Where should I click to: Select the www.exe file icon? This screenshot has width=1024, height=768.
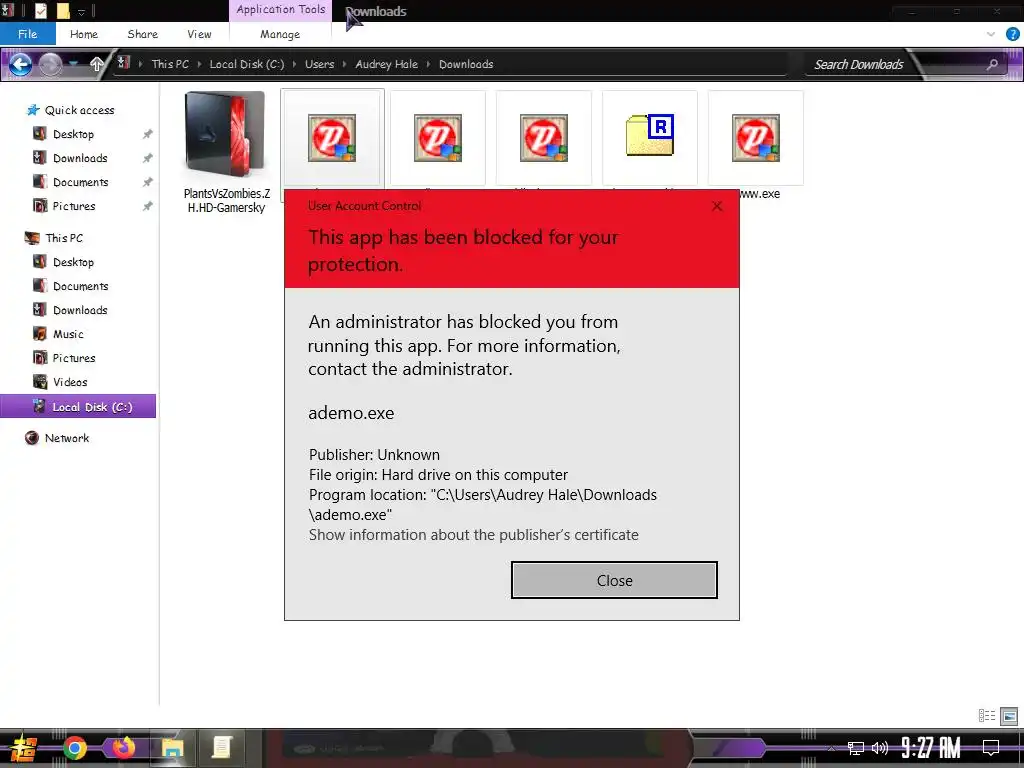[756, 138]
